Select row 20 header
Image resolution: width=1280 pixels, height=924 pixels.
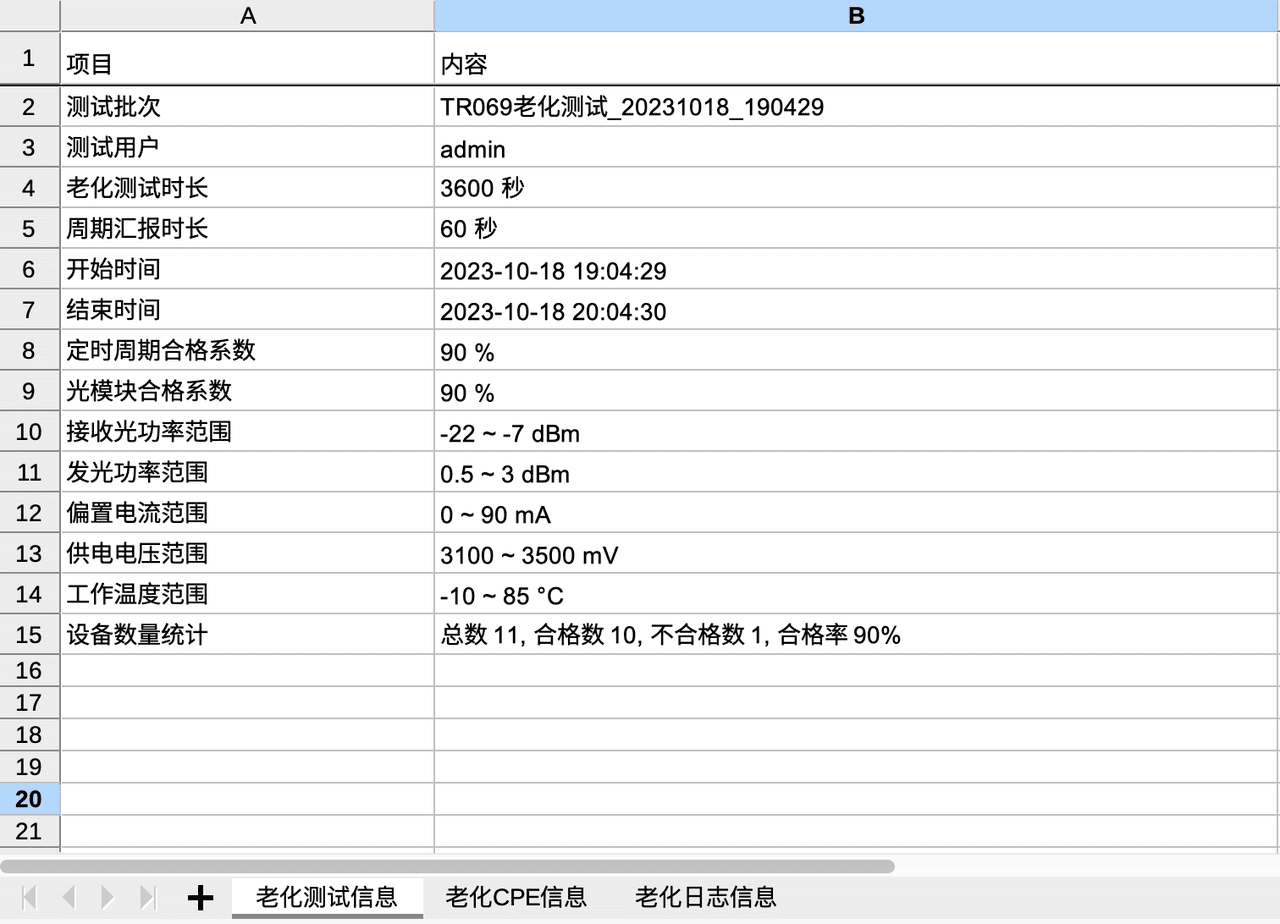pos(29,799)
